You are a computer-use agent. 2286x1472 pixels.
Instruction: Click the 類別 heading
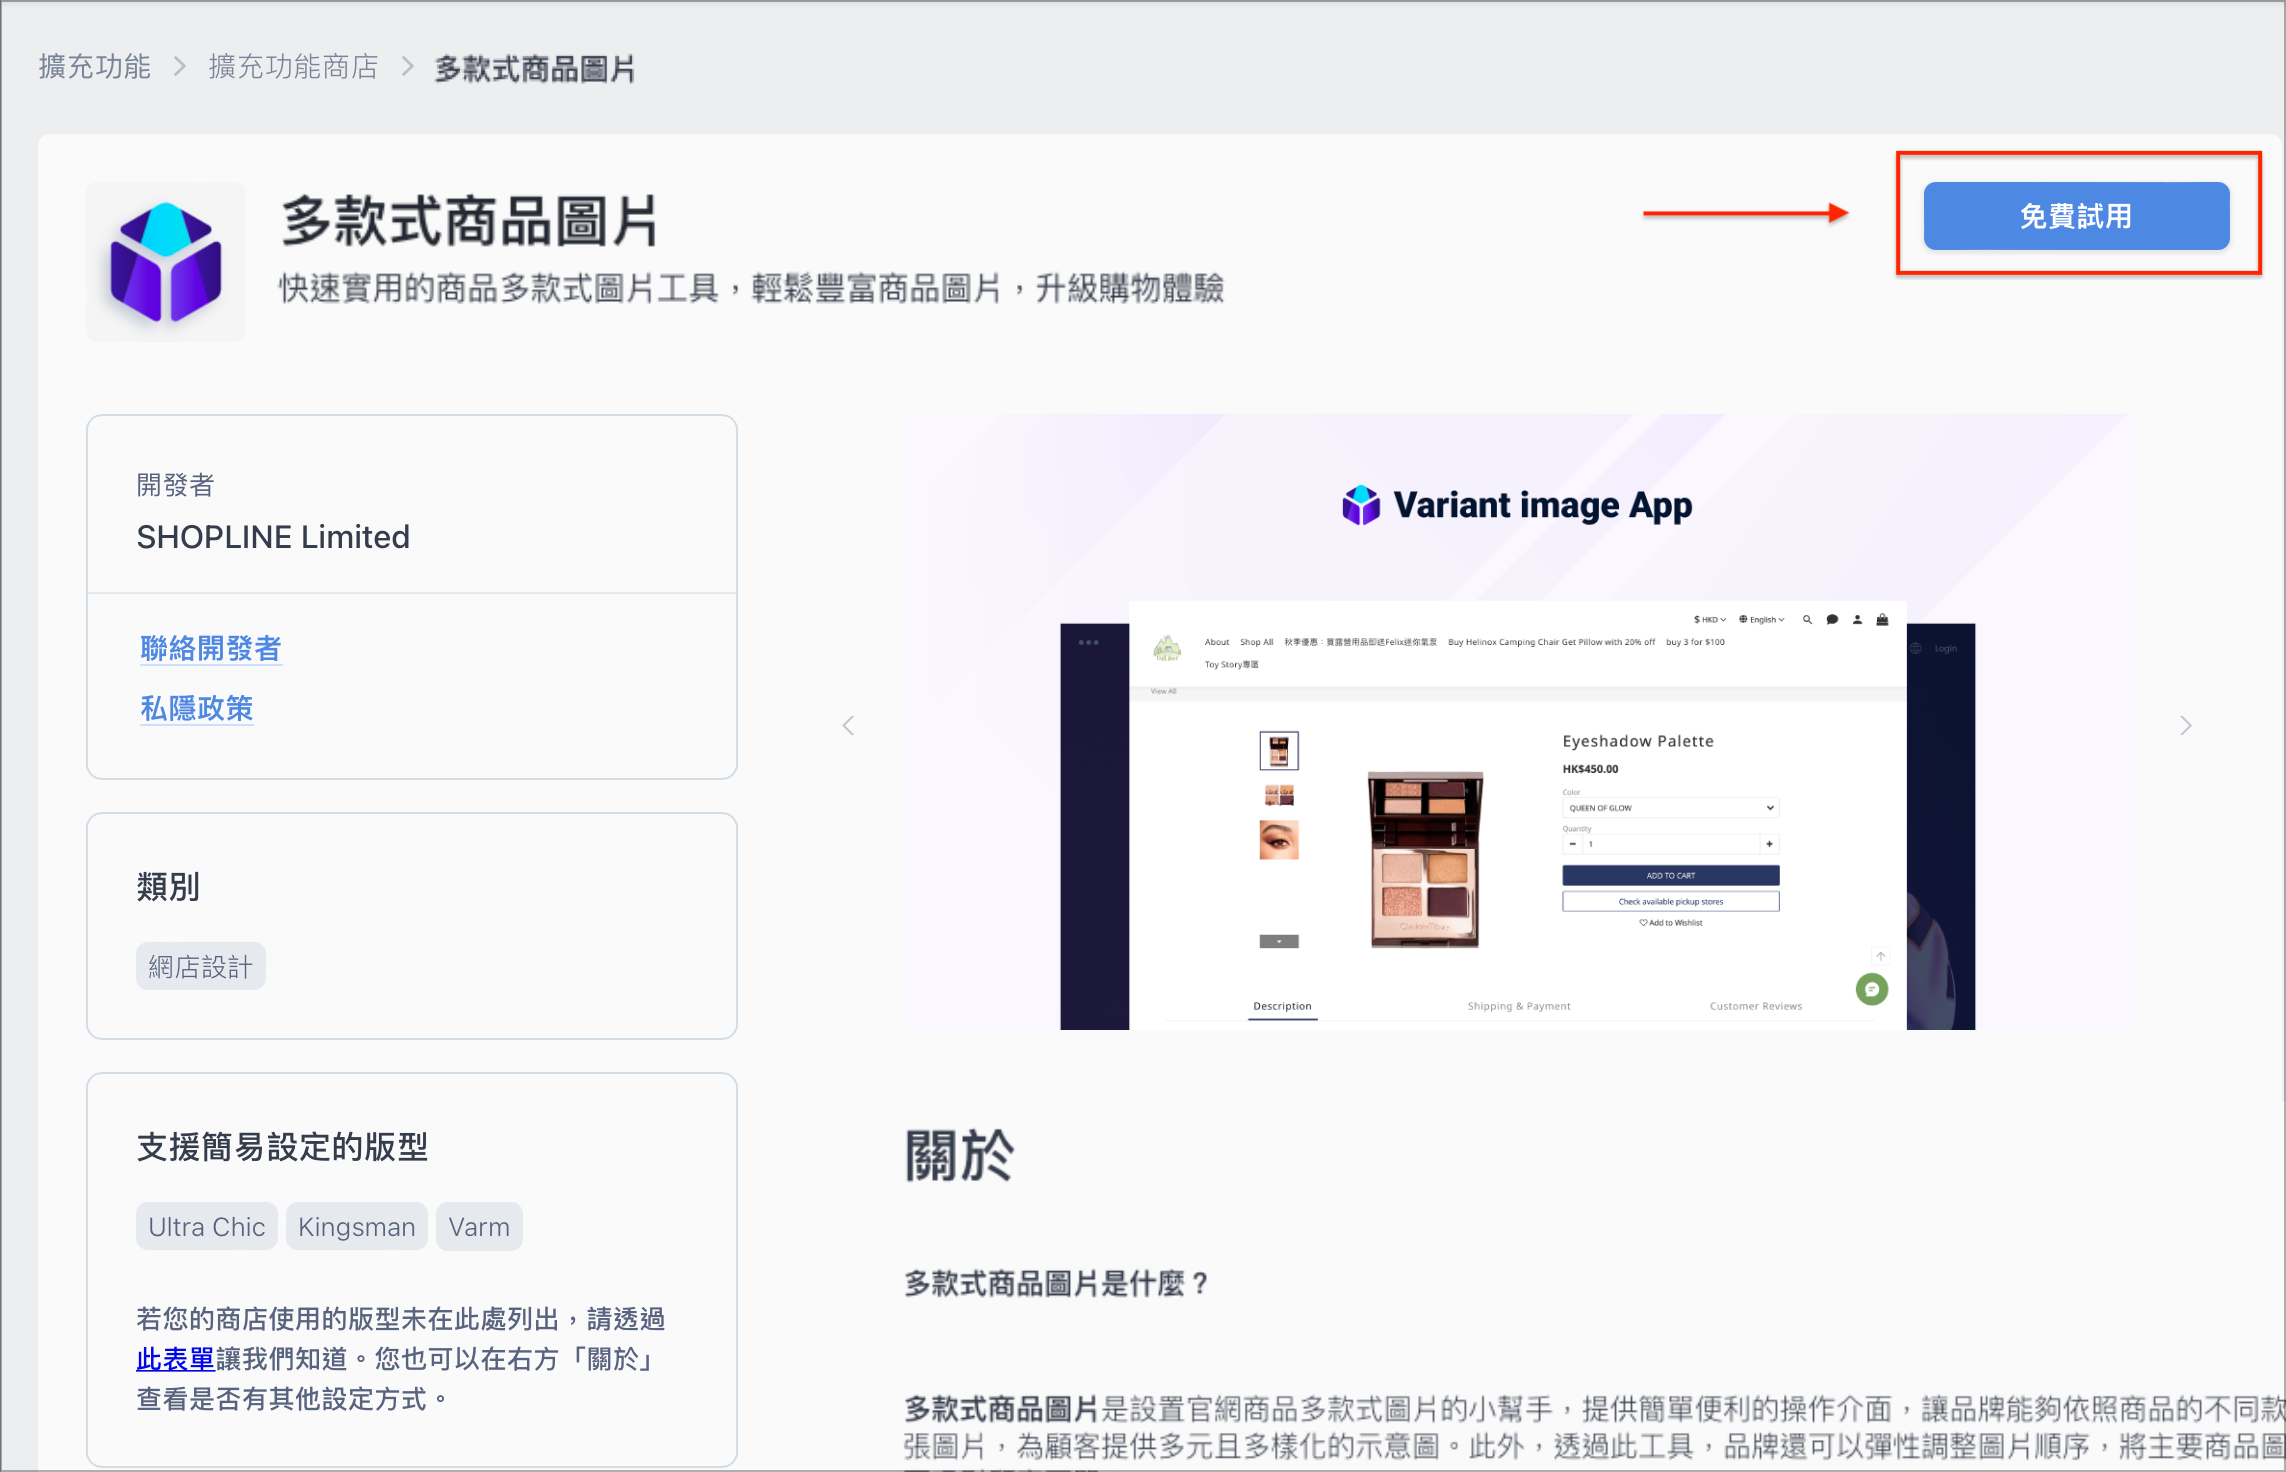point(168,886)
